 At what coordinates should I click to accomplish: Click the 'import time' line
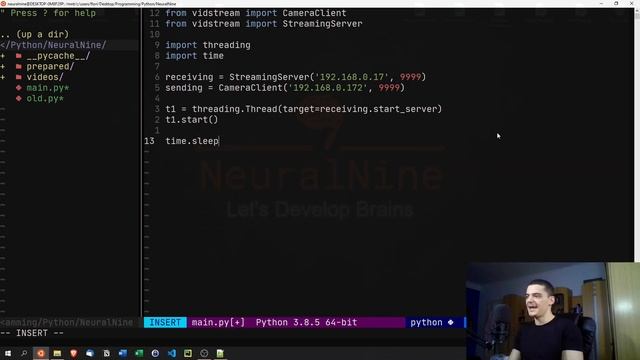[194, 56]
